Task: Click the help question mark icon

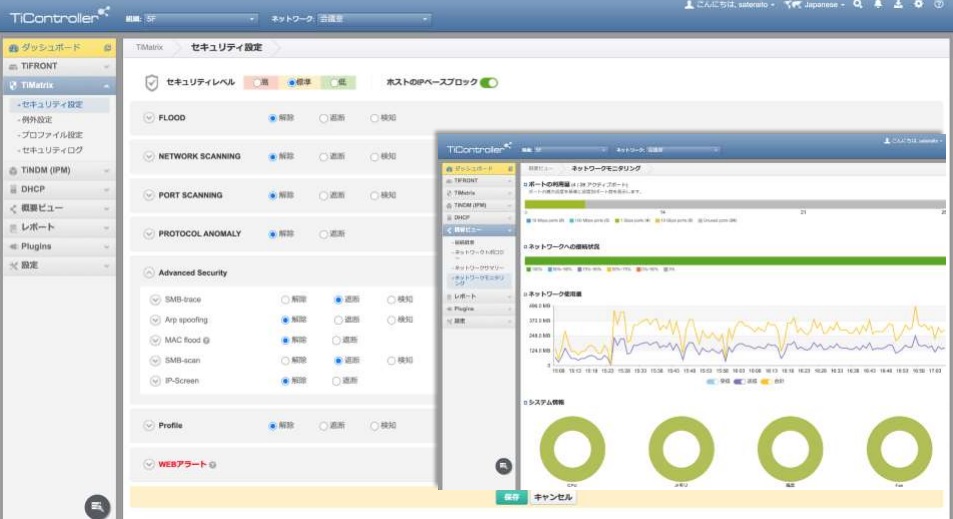Action: click(x=938, y=4)
